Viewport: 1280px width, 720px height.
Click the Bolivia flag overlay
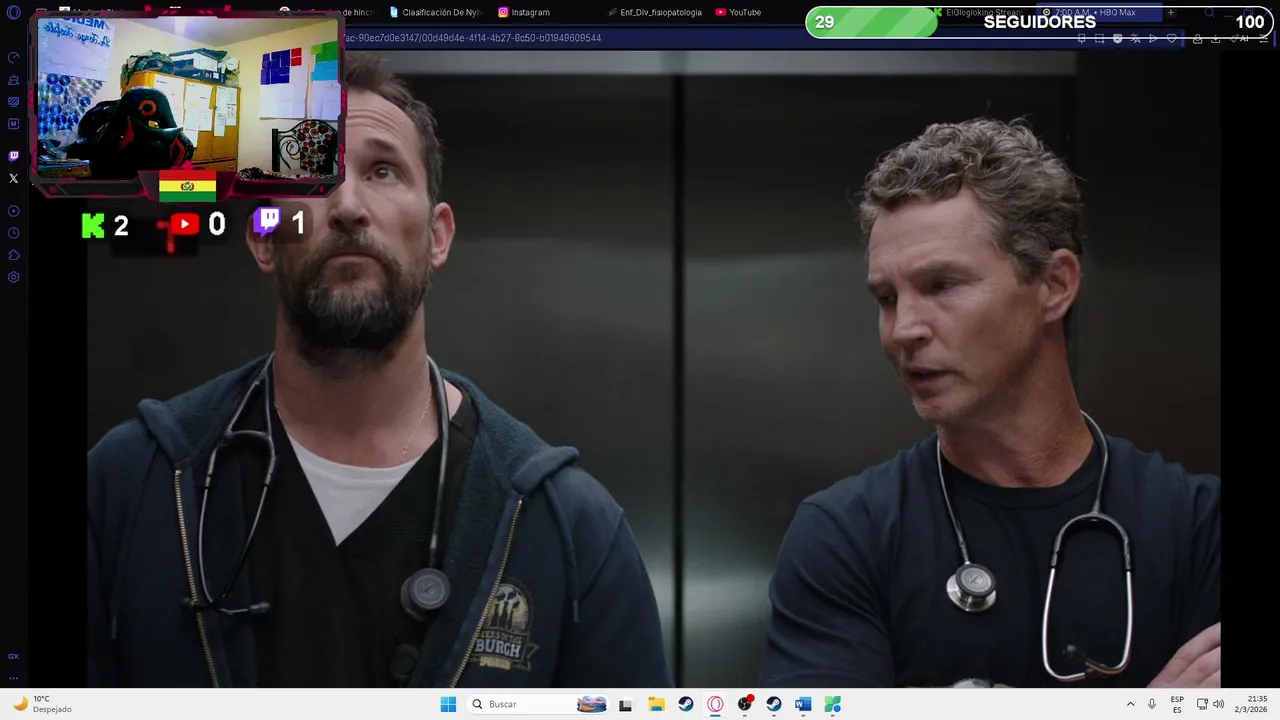187,186
